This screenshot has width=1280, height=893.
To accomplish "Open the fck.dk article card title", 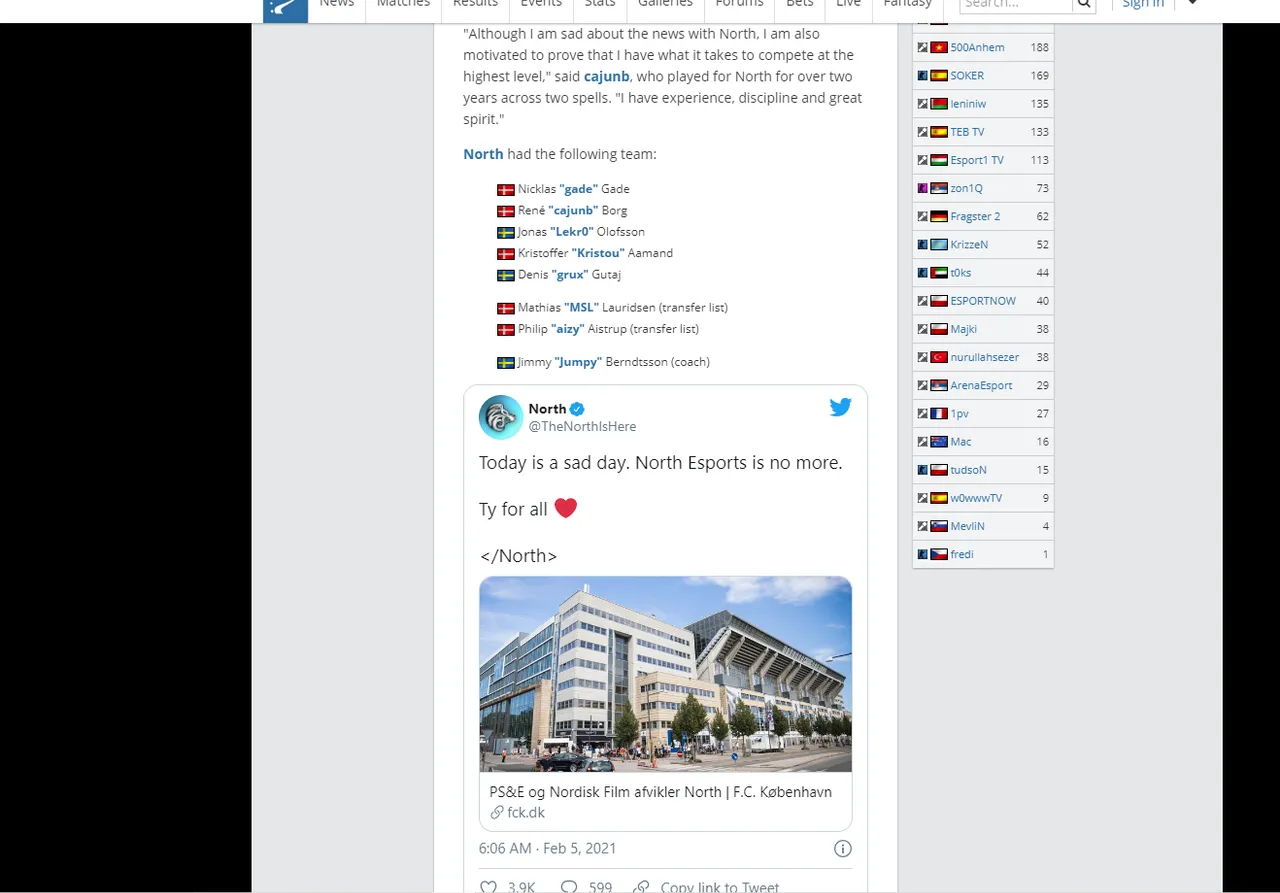I will click(x=661, y=792).
